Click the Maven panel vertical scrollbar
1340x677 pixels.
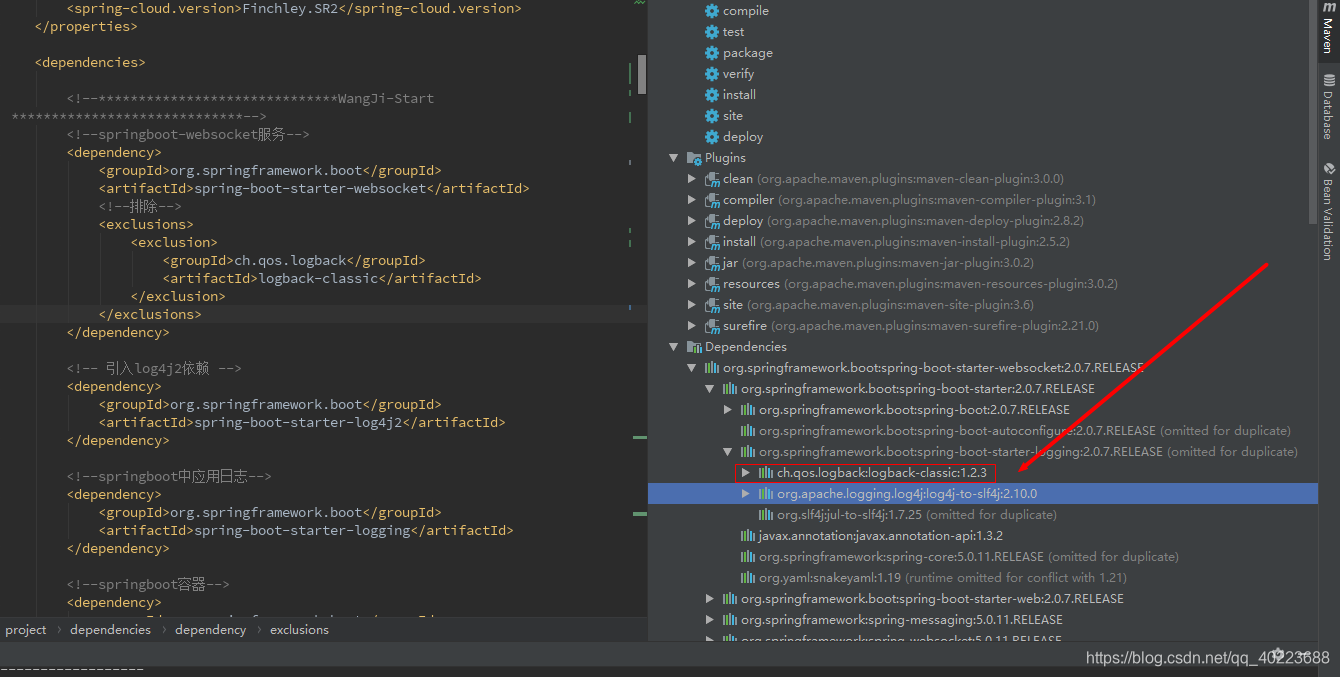point(1313,112)
